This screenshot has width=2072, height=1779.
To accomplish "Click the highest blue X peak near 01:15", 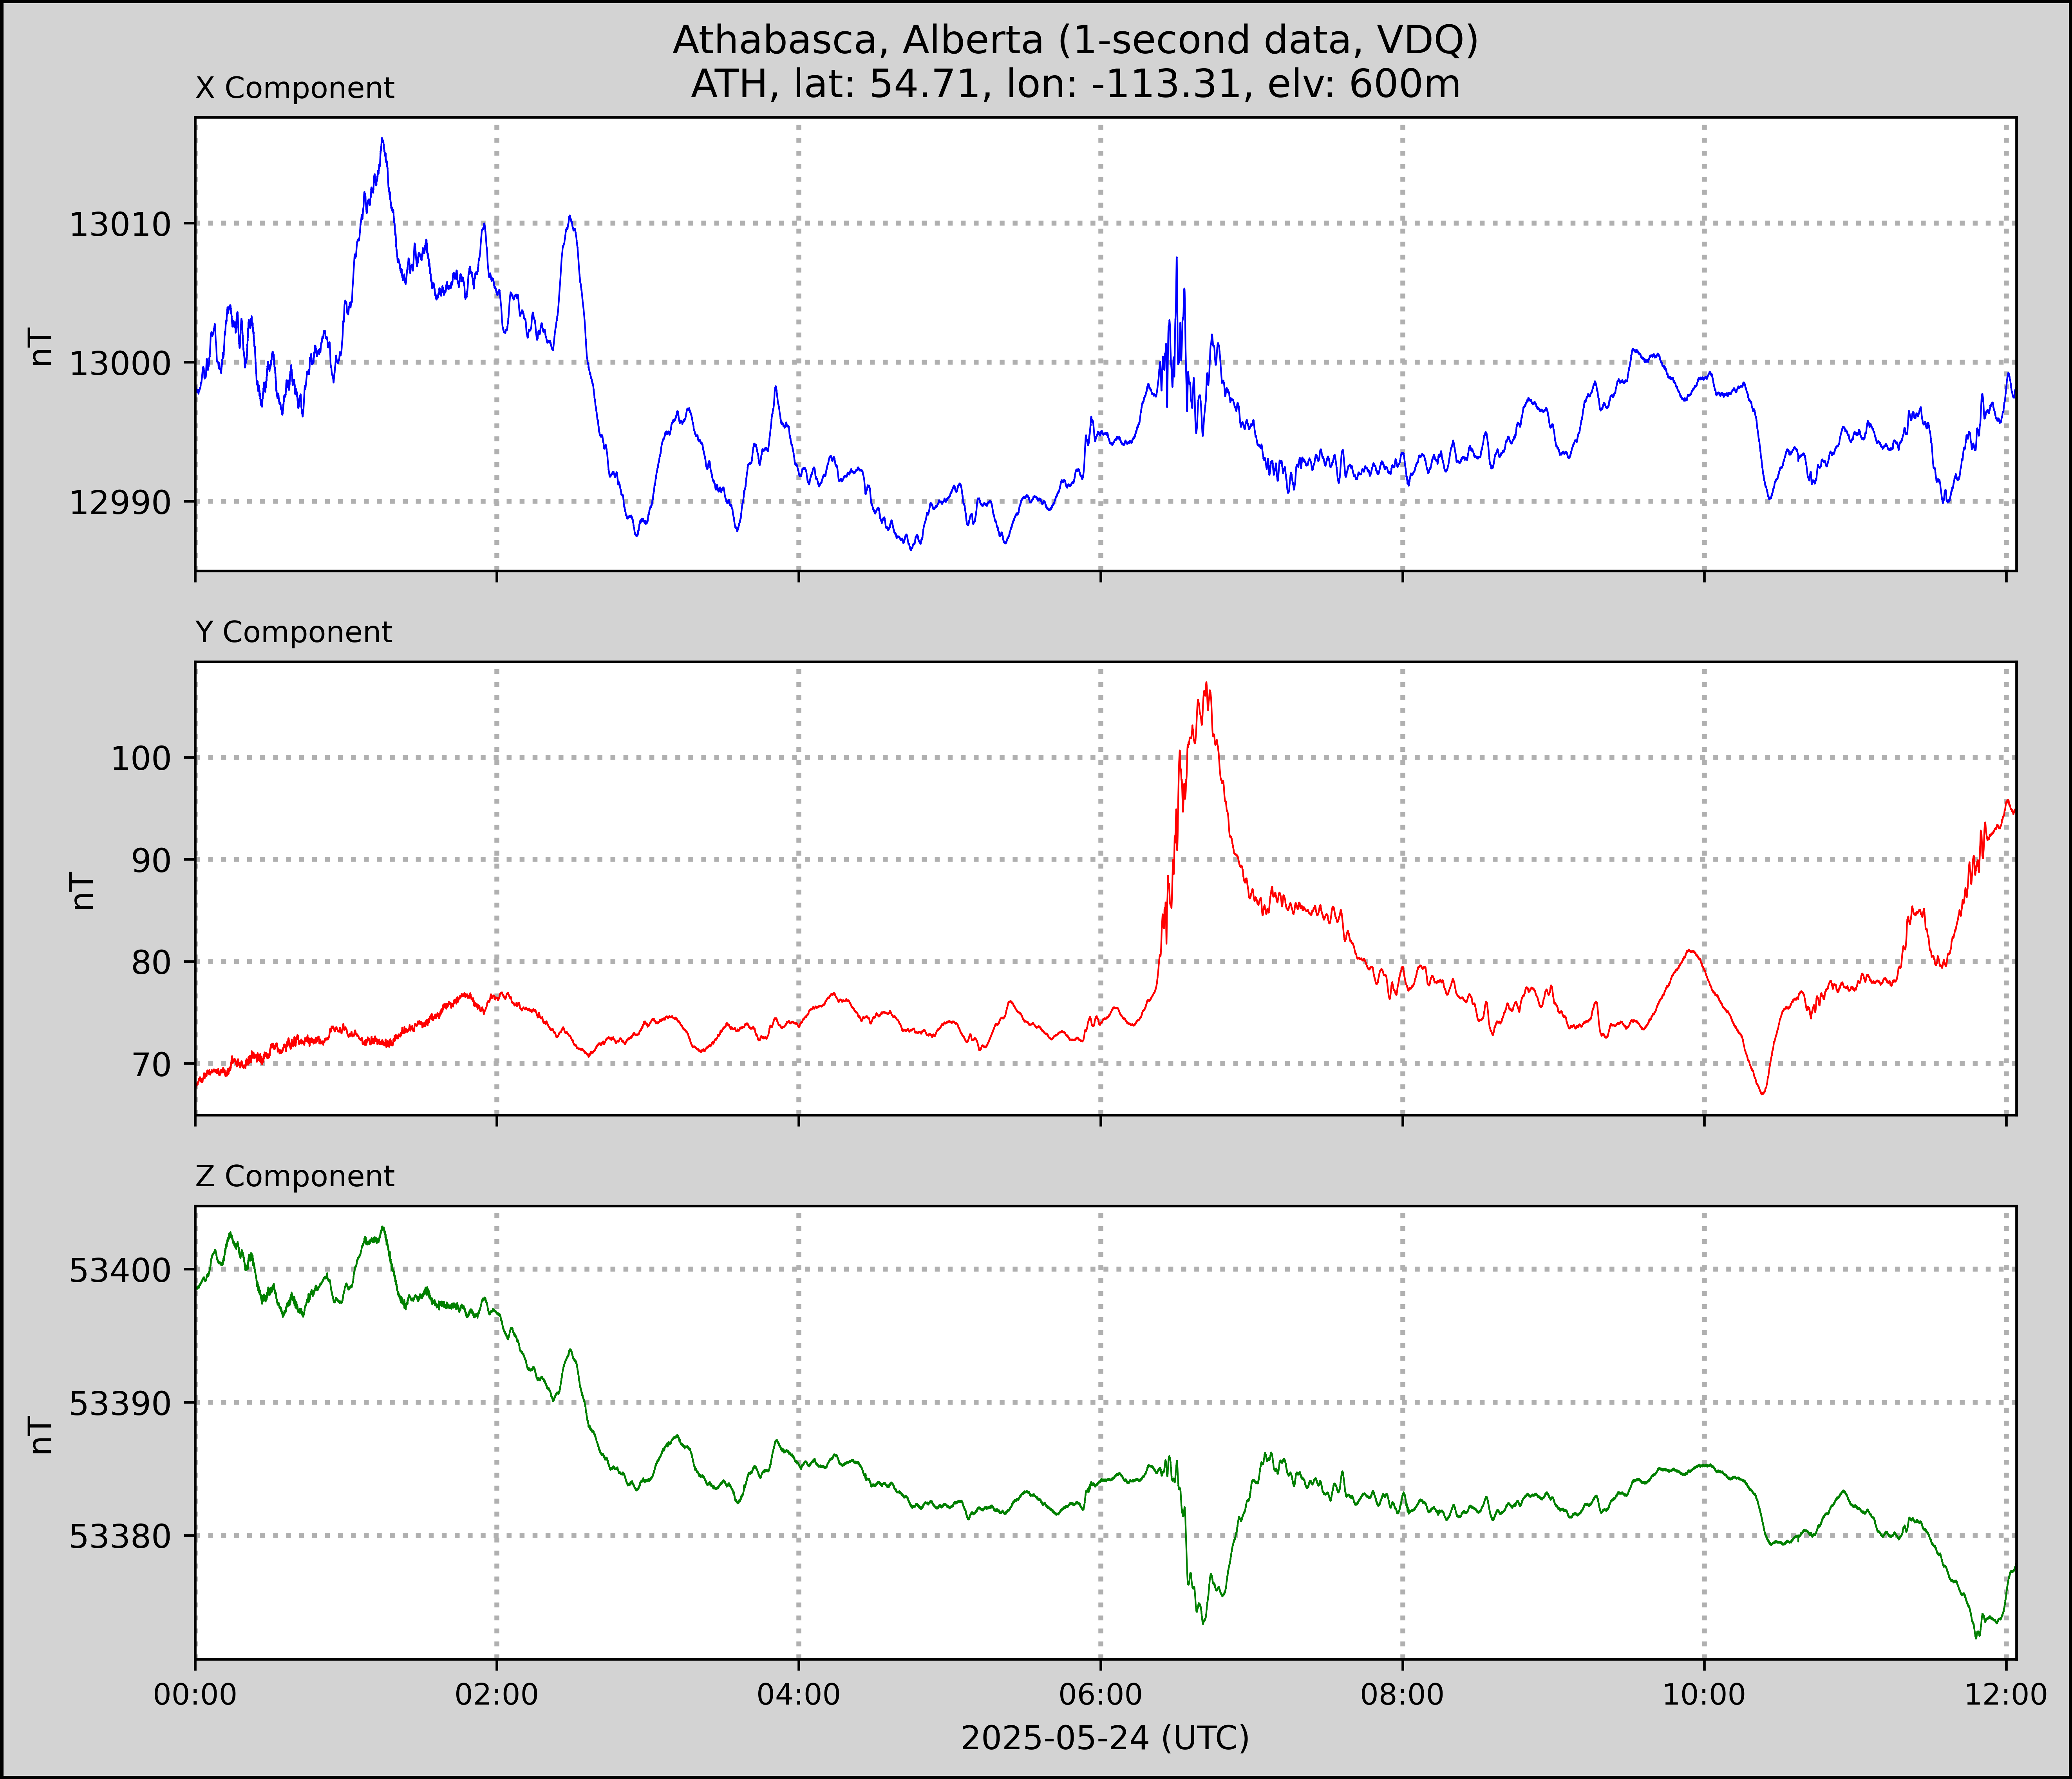I will pos(382,139).
